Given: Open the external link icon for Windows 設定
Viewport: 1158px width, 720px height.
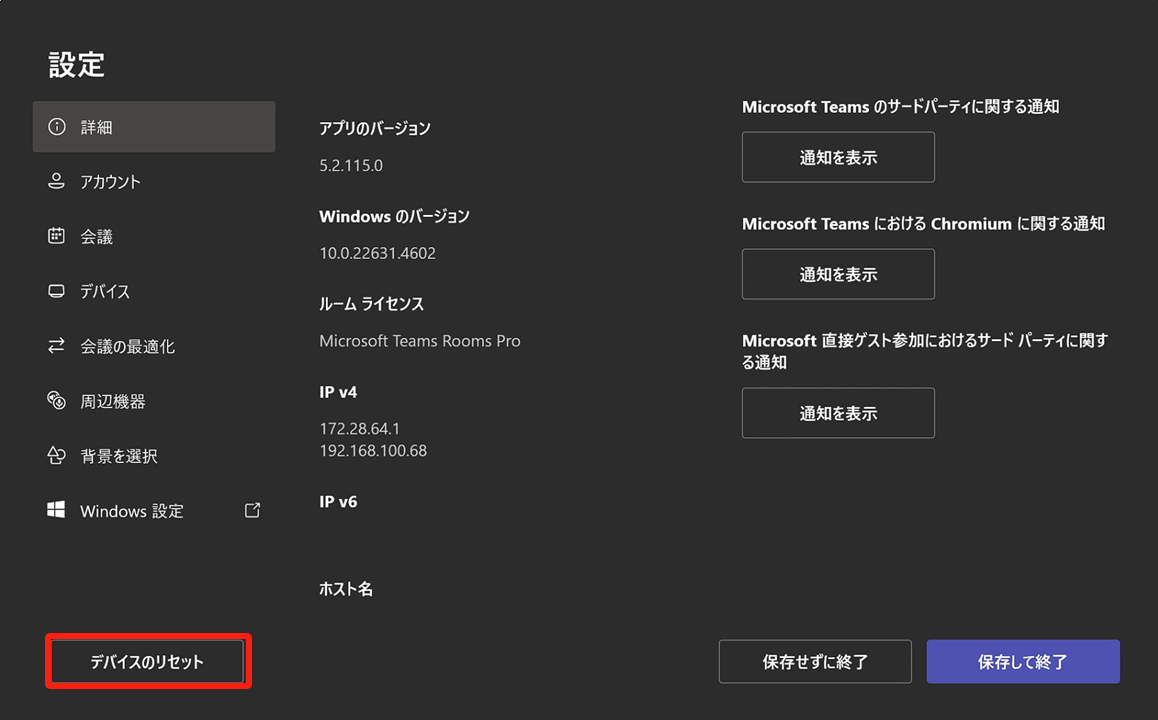Looking at the screenshot, I should tap(253, 511).
